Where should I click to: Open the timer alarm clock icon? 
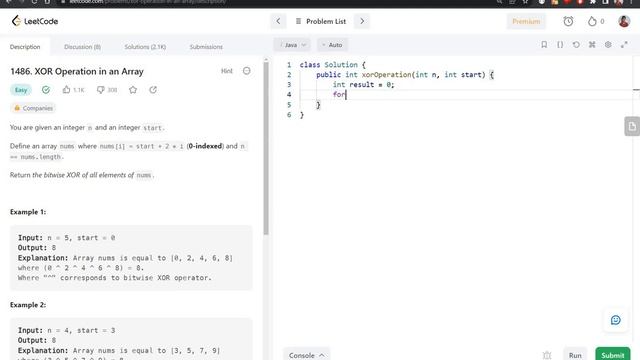pos(568,21)
